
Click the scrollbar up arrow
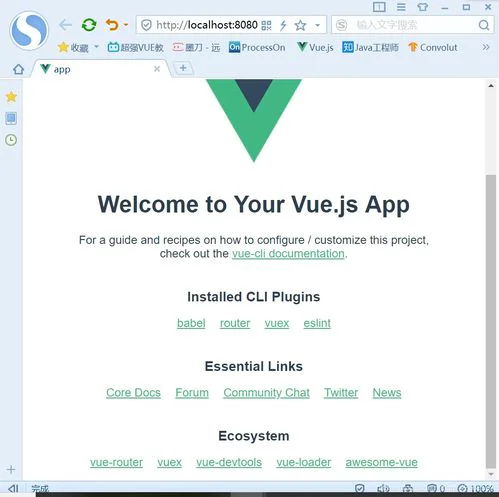[491, 86]
